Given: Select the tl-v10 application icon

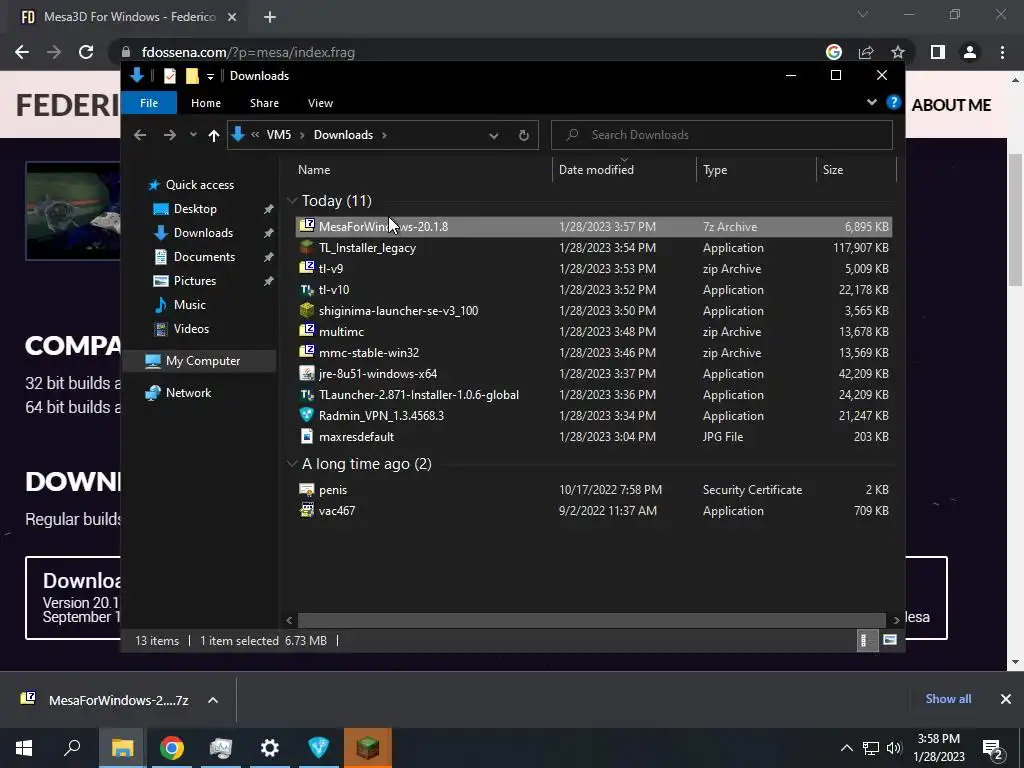Looking at the screenshot, I should coord(307,289).
